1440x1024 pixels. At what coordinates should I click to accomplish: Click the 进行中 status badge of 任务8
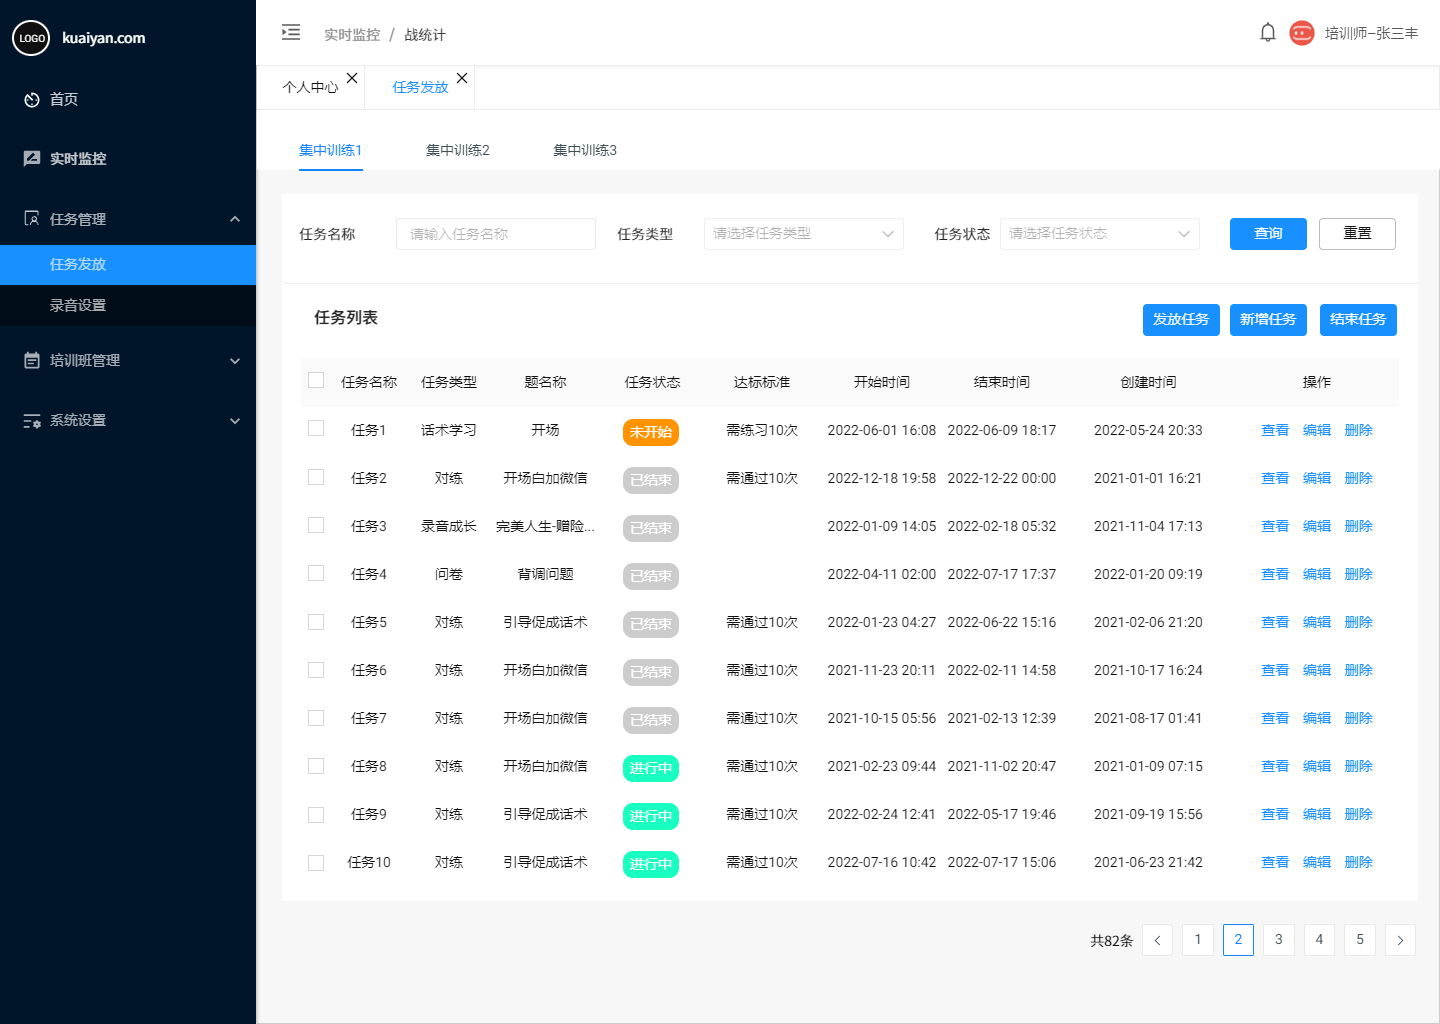651,768
